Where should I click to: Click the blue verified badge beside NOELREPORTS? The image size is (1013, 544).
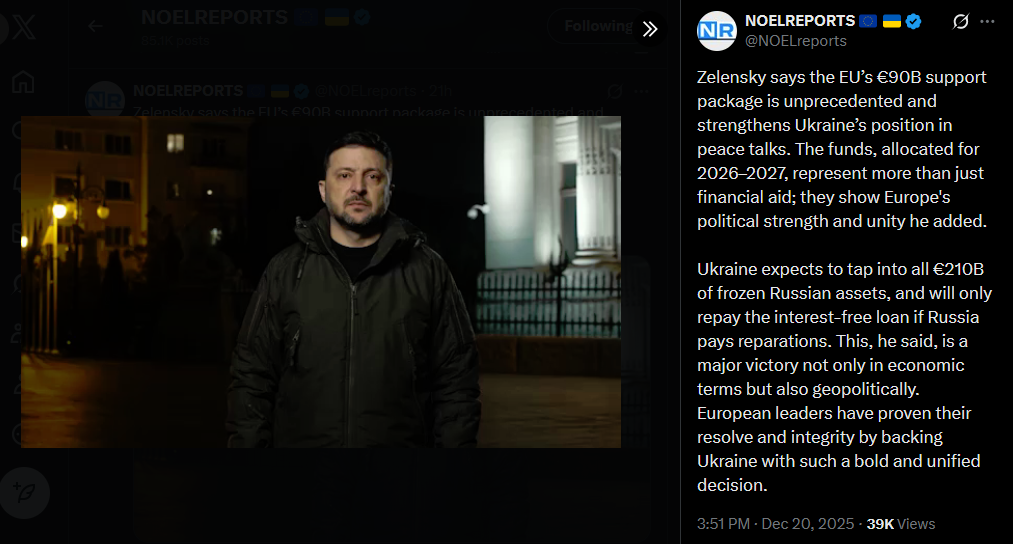click(x=913, y=21)
